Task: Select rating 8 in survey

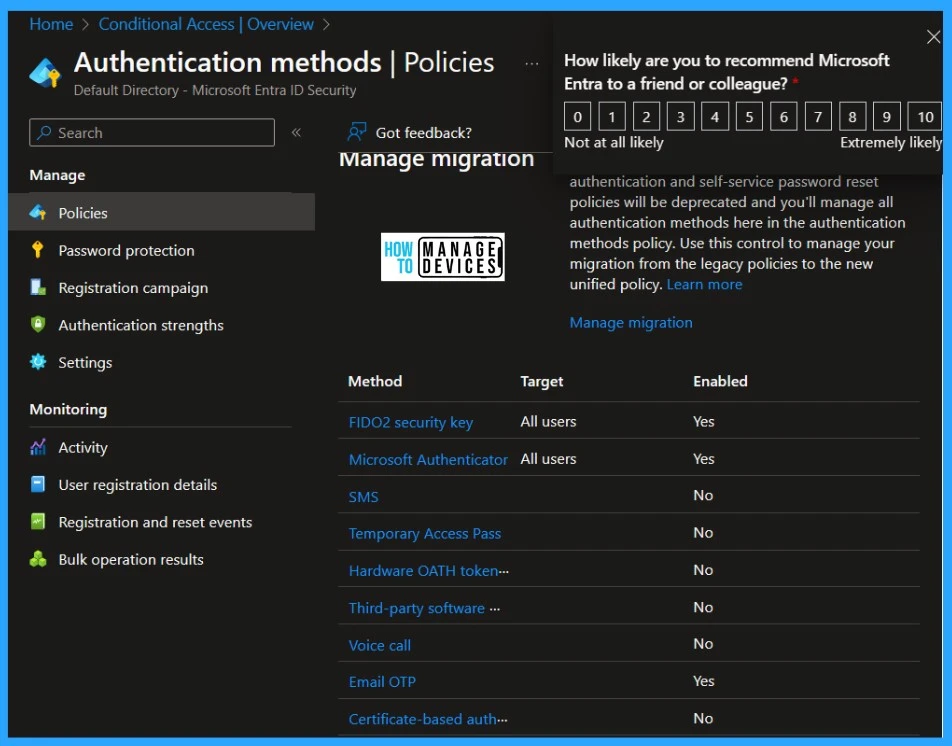Action: [852, 117]
